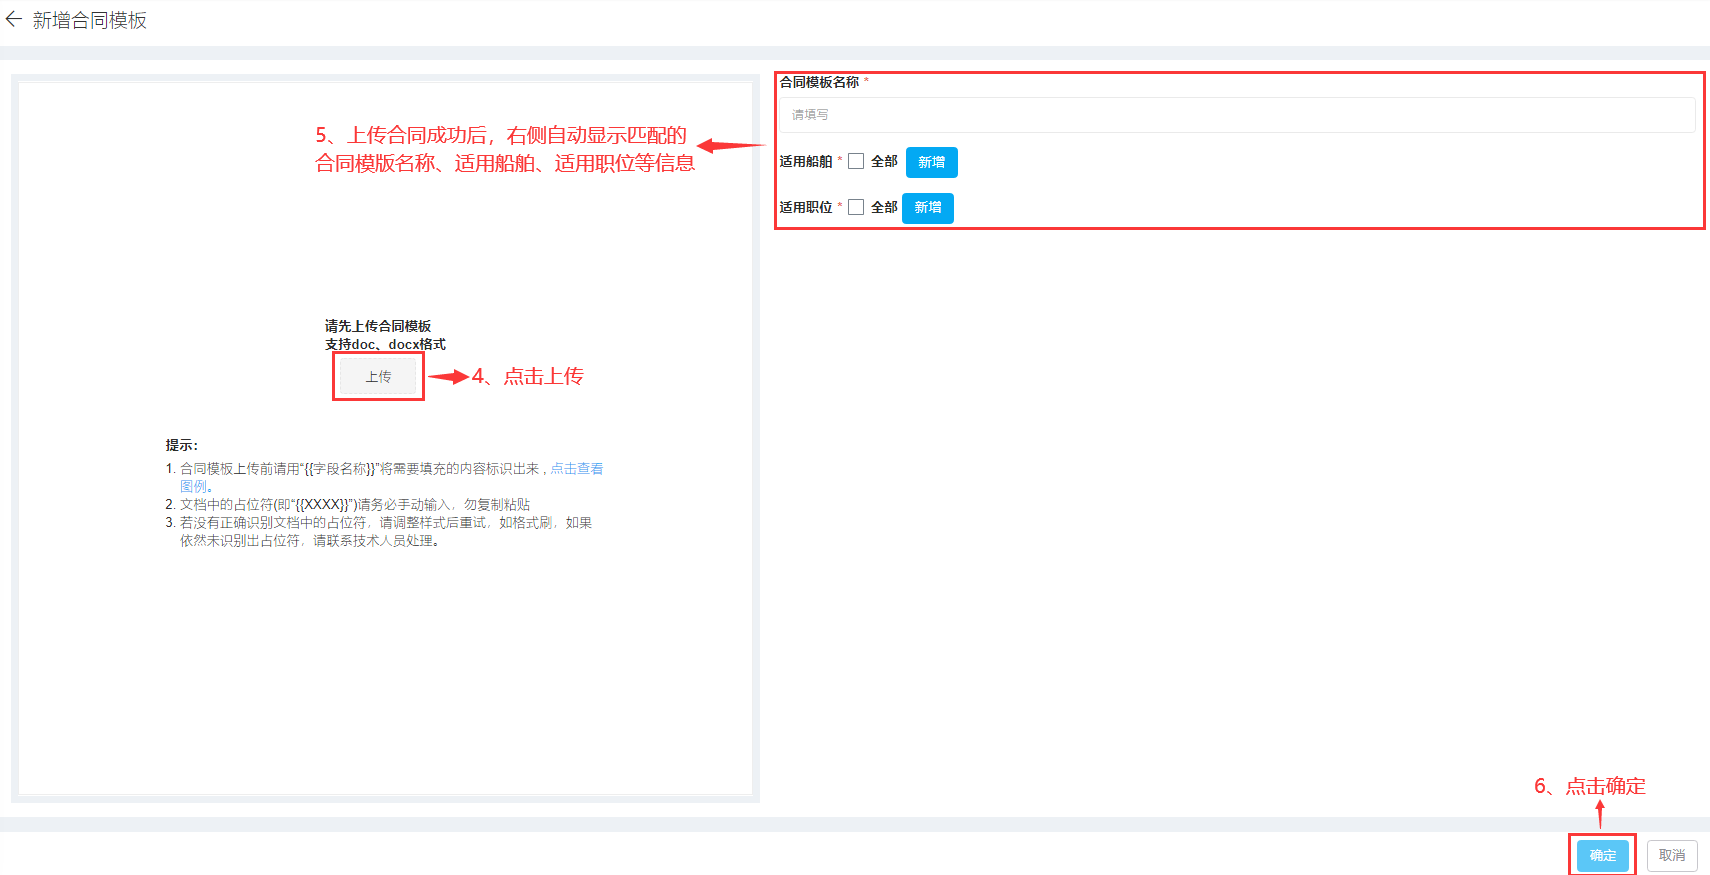
Task: Confirm with the 确定 button
Action: [1603, 856]
